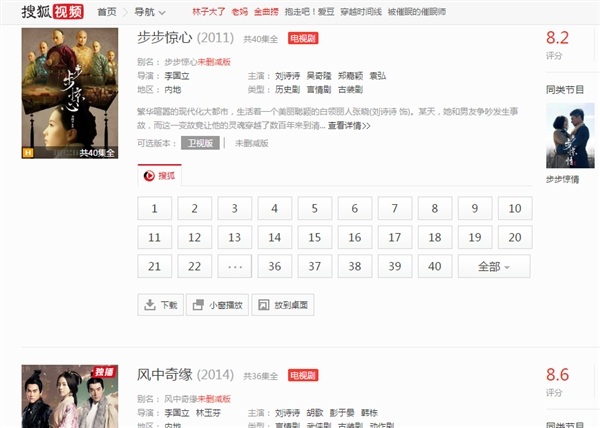This screenshot has height=428, width=600.
Task: Select the 历史剧 genre link
Action: click(x=287, y=90)
